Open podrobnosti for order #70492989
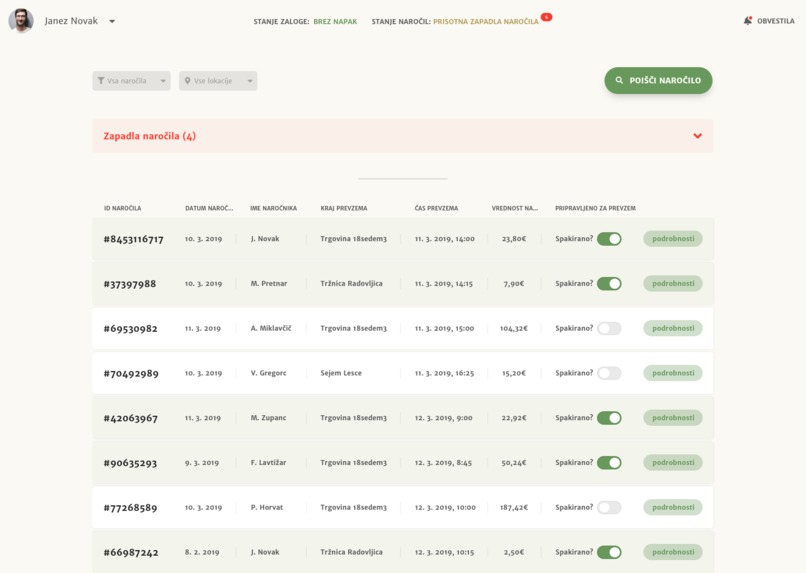Screen dimensions: 806x573 click(x=673, y=373)
